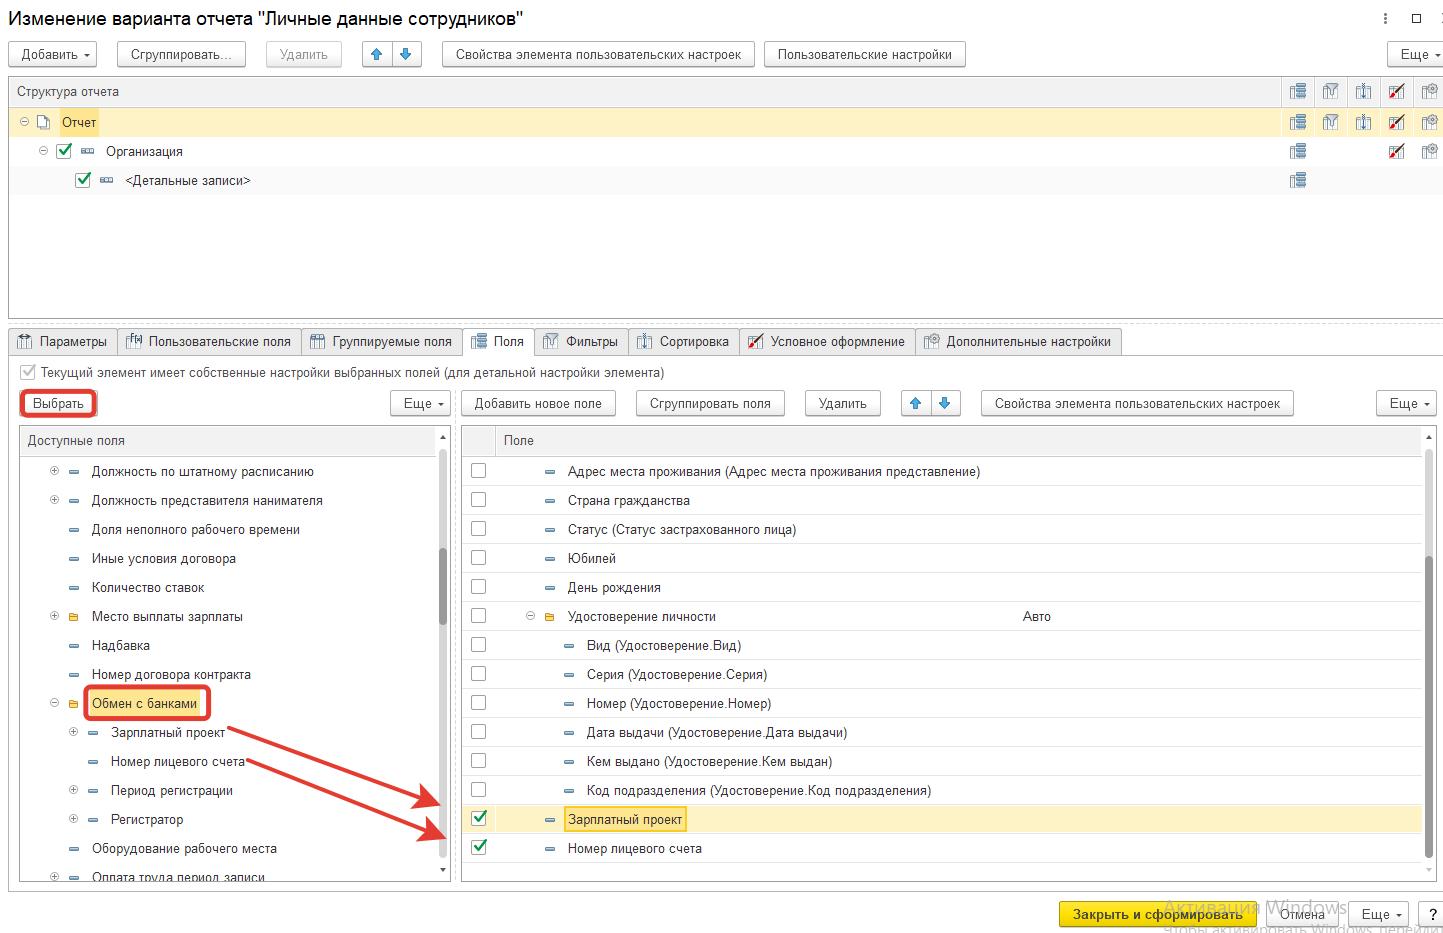Click move field down arrow in fields toolbar

[945, 403]
